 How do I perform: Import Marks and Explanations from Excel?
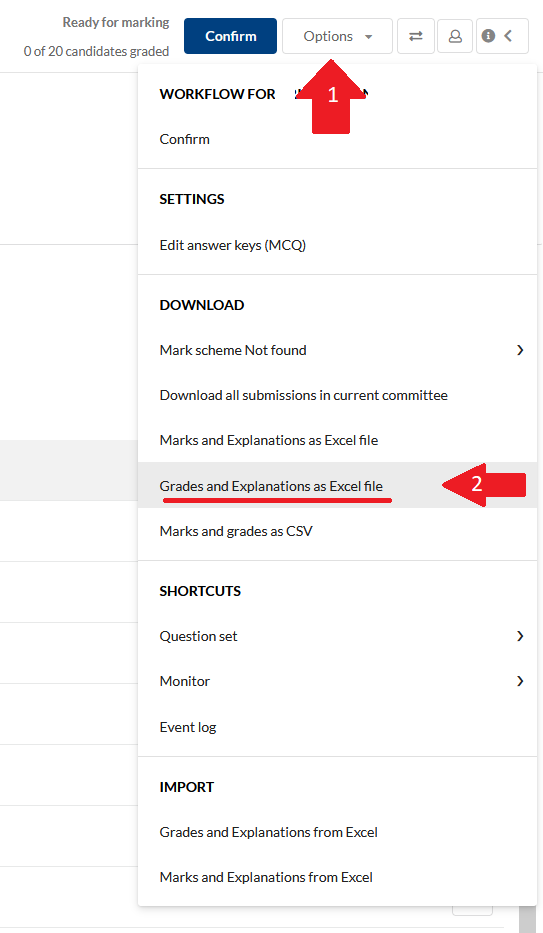(266, 877)
